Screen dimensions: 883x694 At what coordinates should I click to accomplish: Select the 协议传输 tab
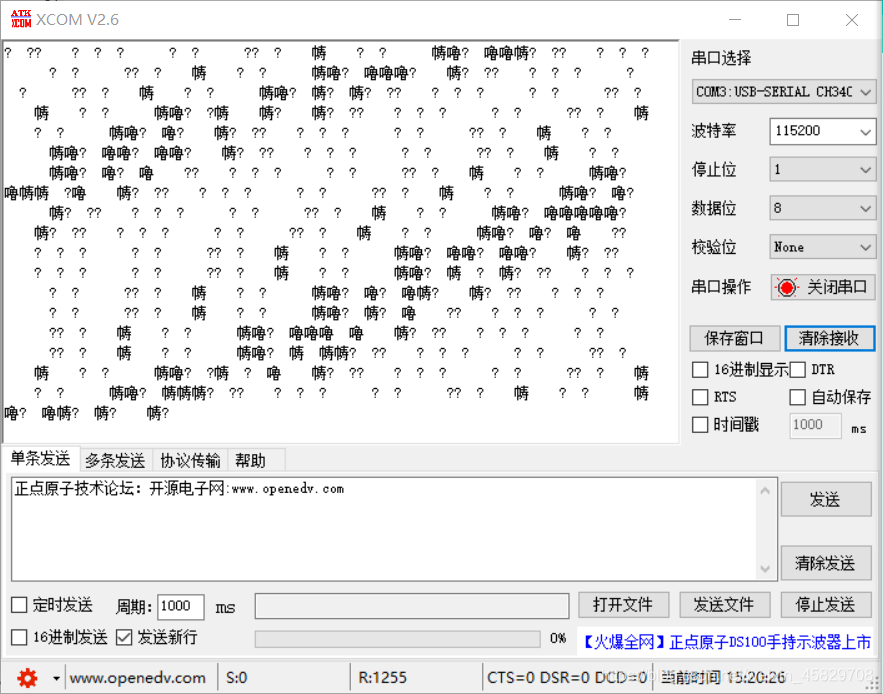click(189, 460)
